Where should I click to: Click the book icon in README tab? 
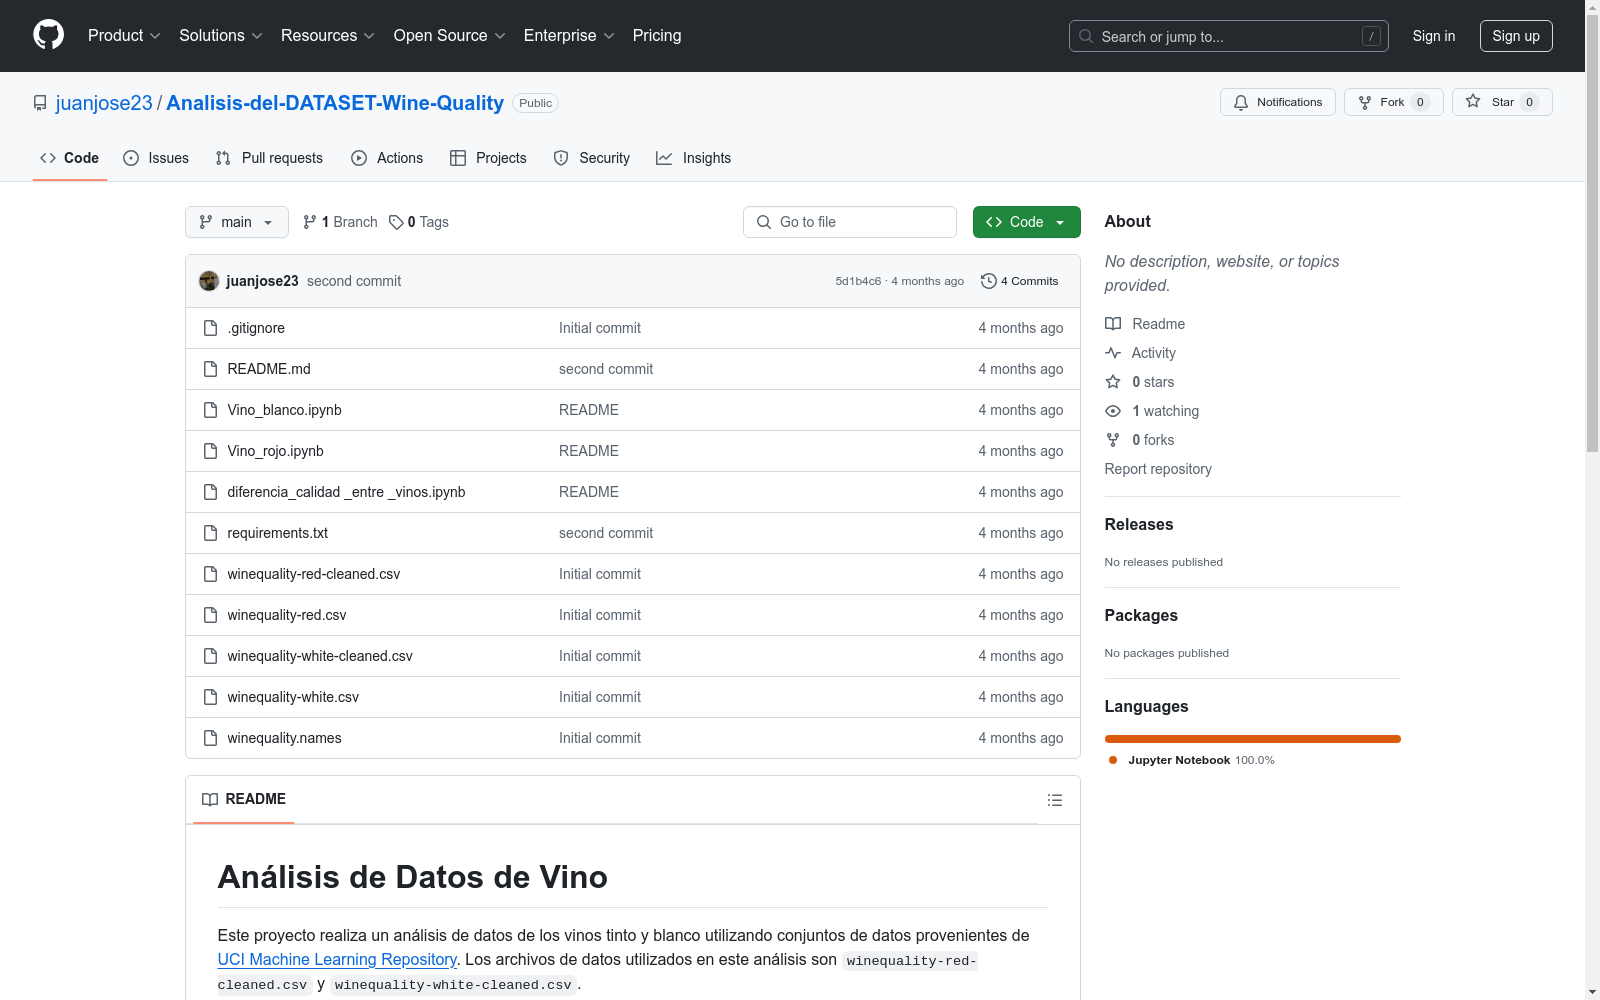pyautogui.click(x=210, y=799)
